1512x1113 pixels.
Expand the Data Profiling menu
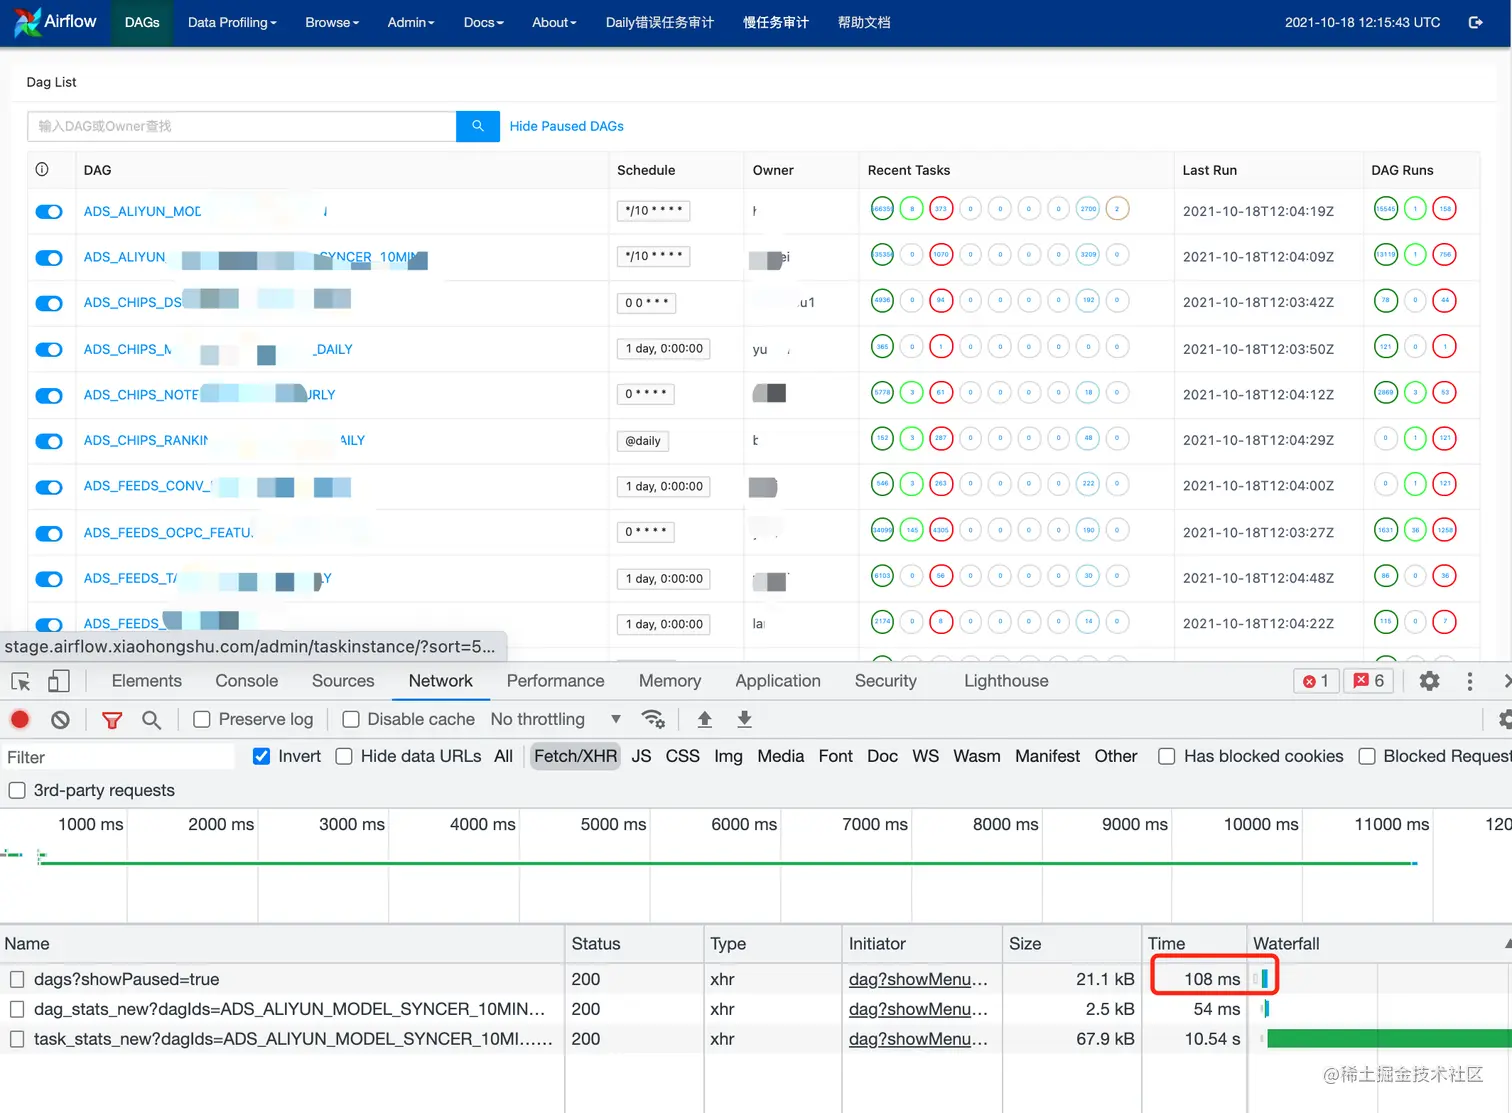point(232,22)
